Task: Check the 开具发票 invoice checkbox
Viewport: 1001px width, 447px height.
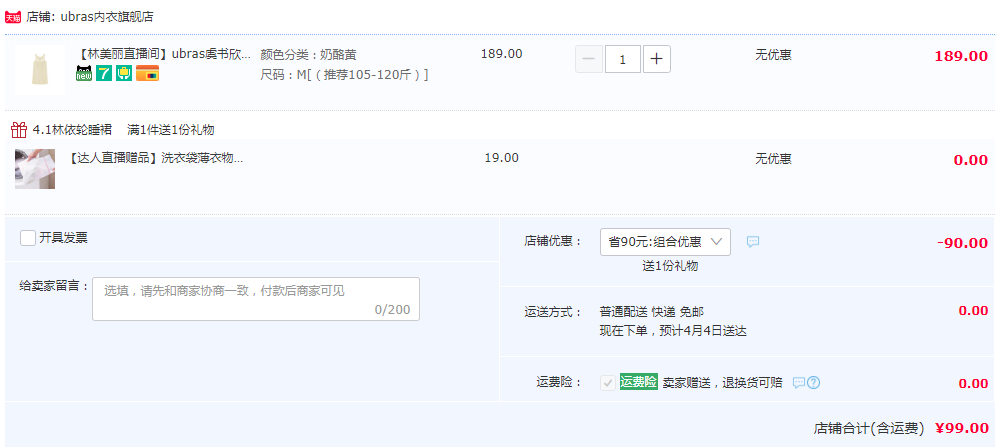Action: (x=27, y=238)
